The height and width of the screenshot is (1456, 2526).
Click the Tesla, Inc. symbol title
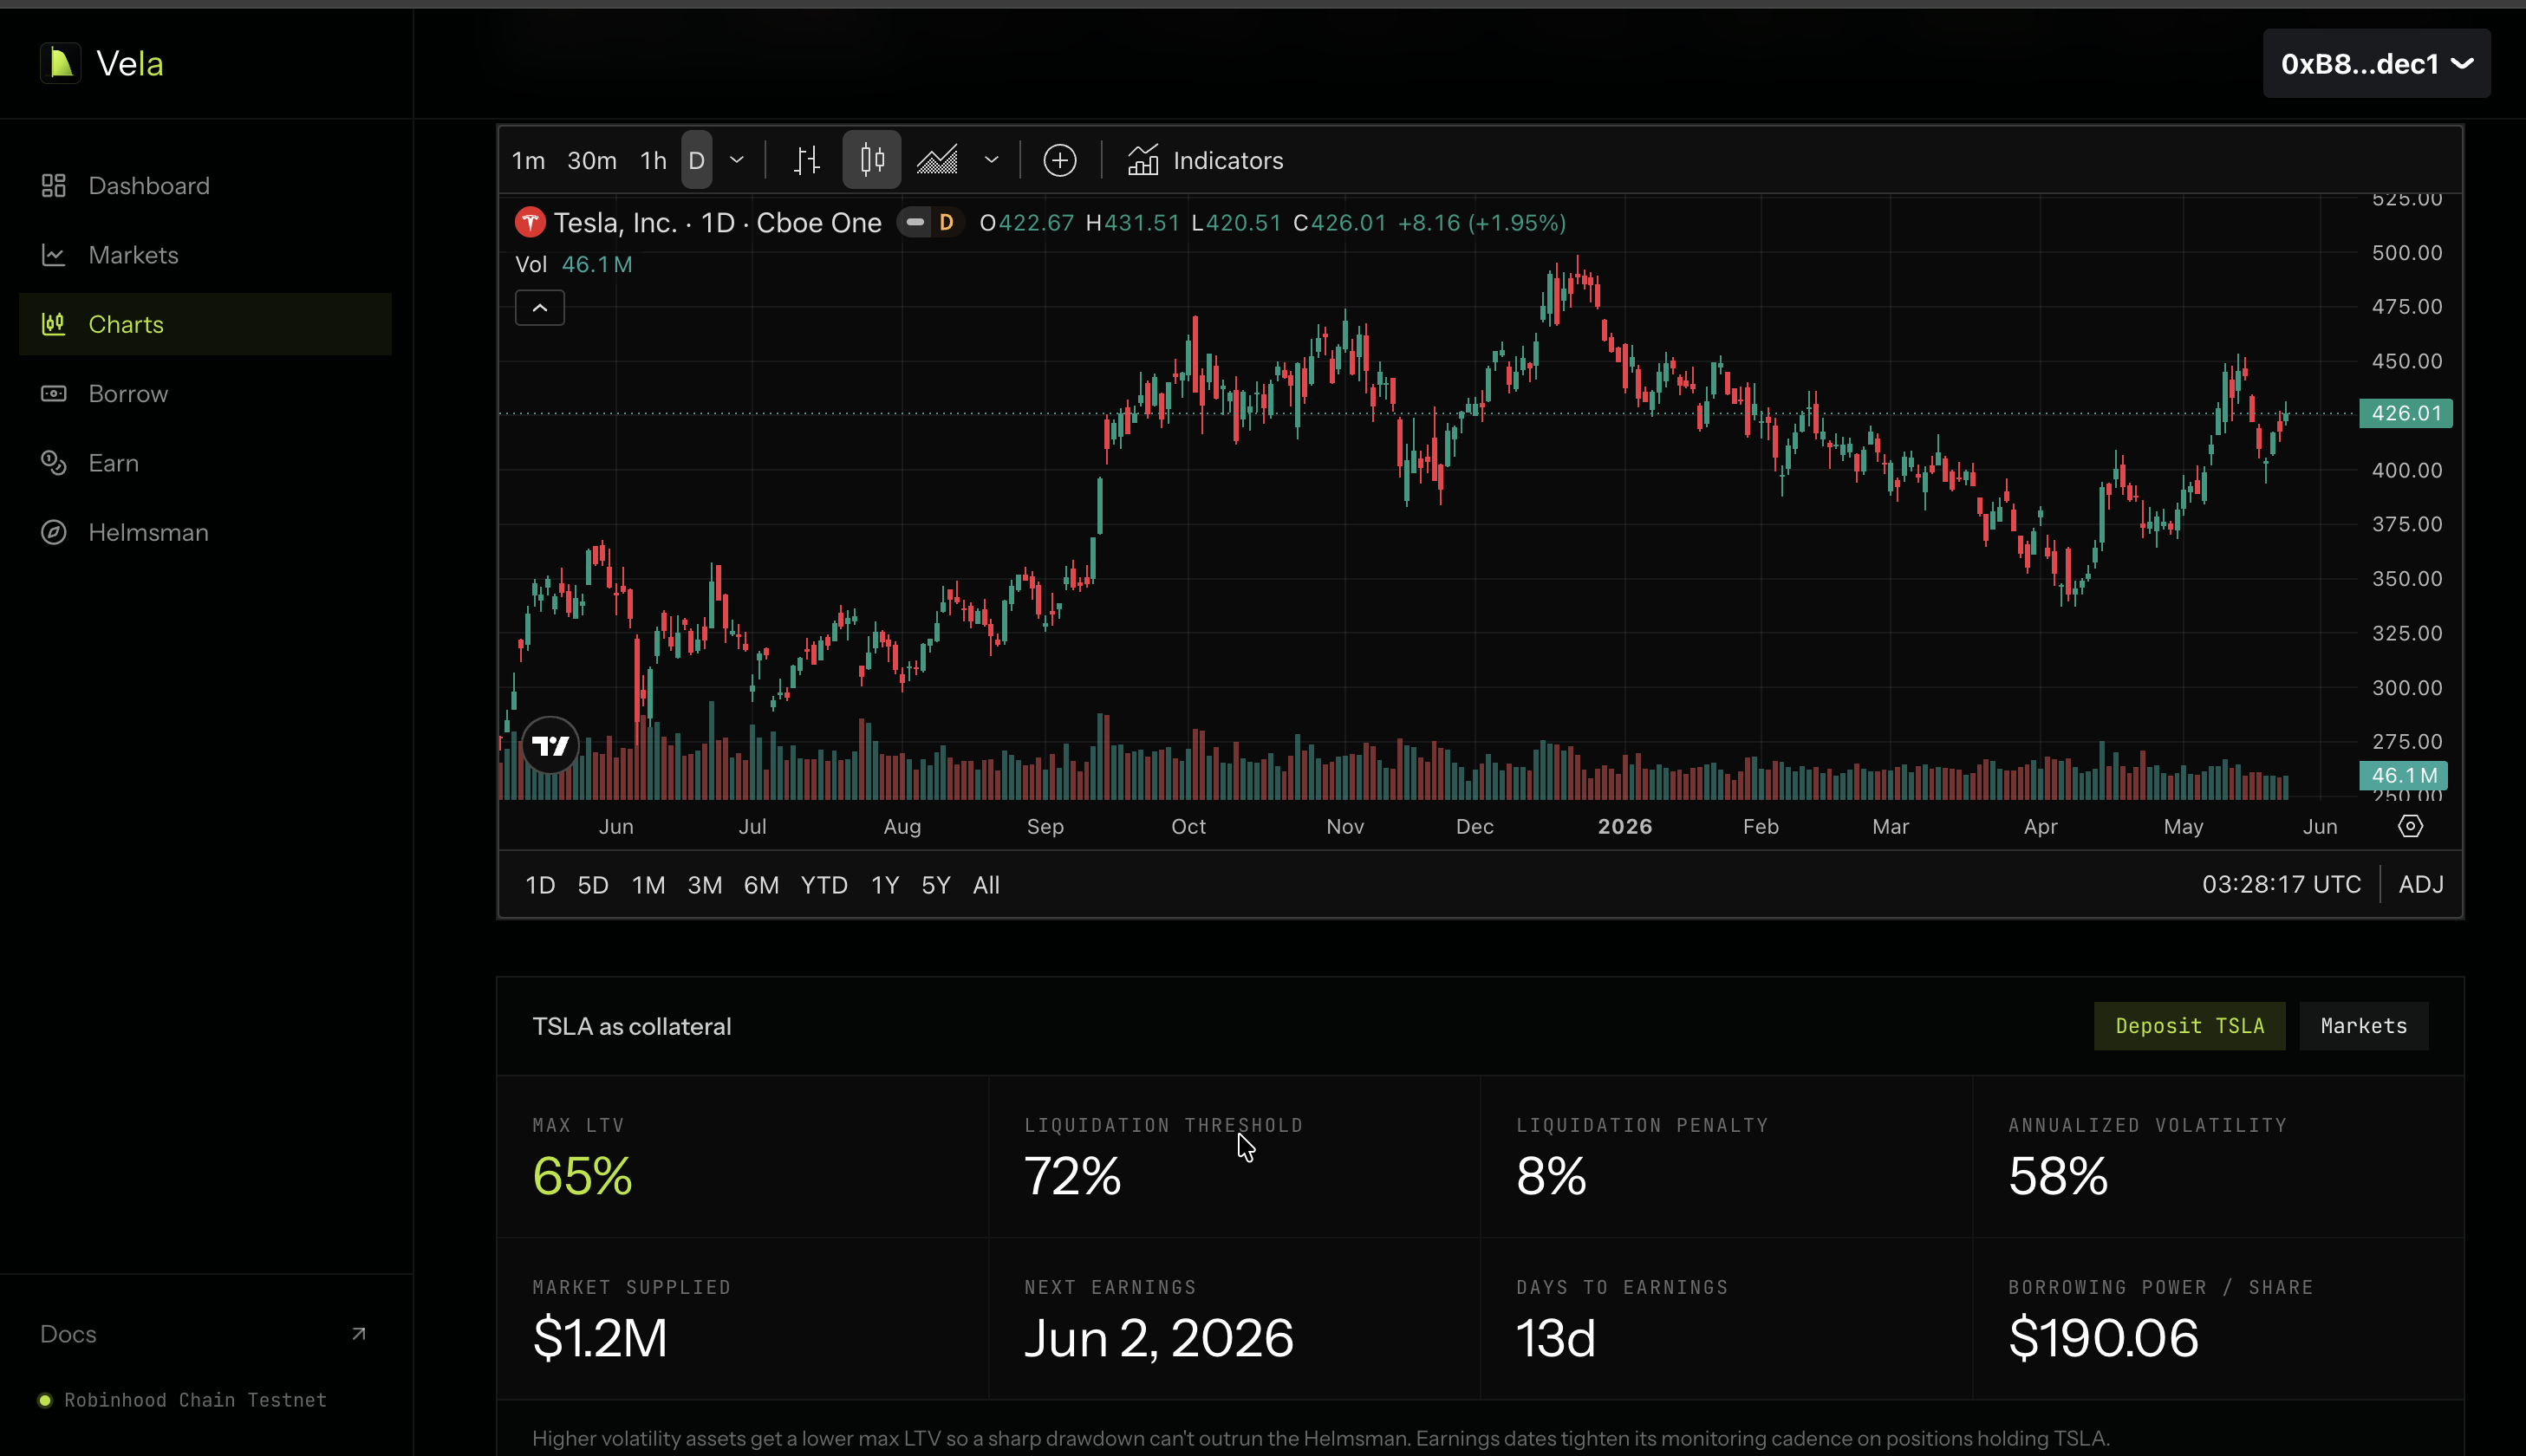pyautogui.click(x=718, y=223)
